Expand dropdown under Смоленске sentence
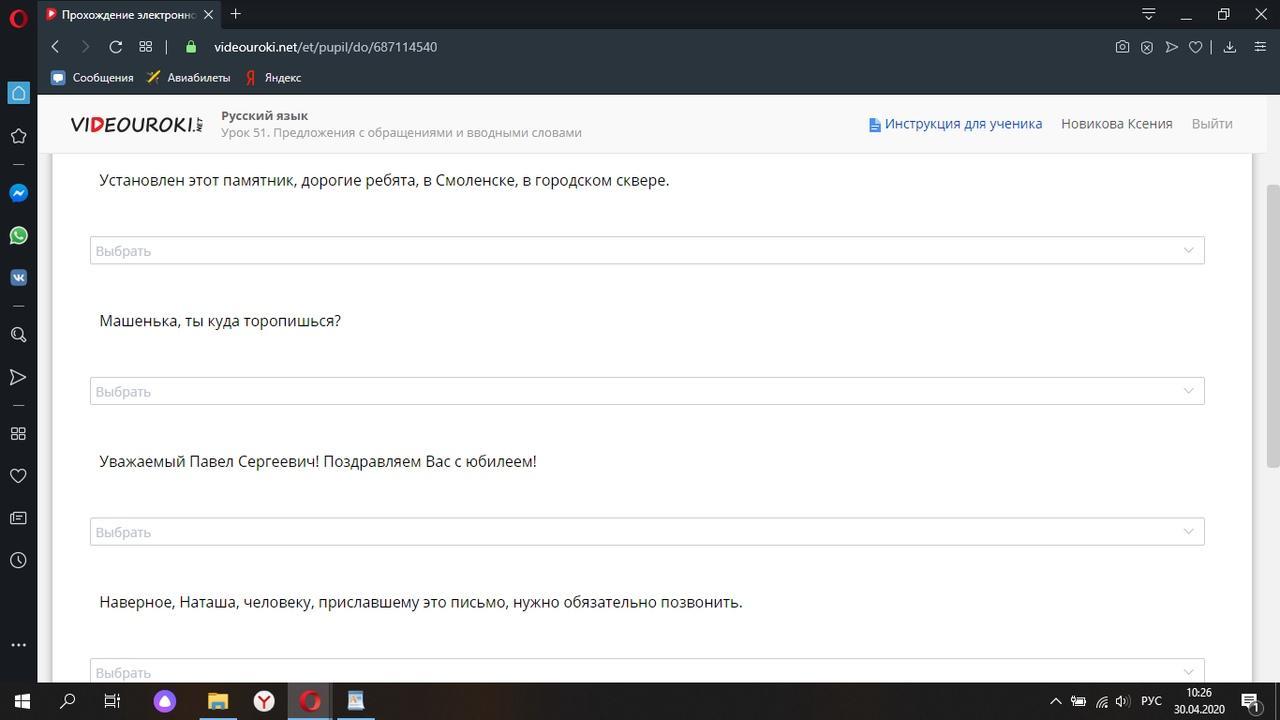 (647, 250)
